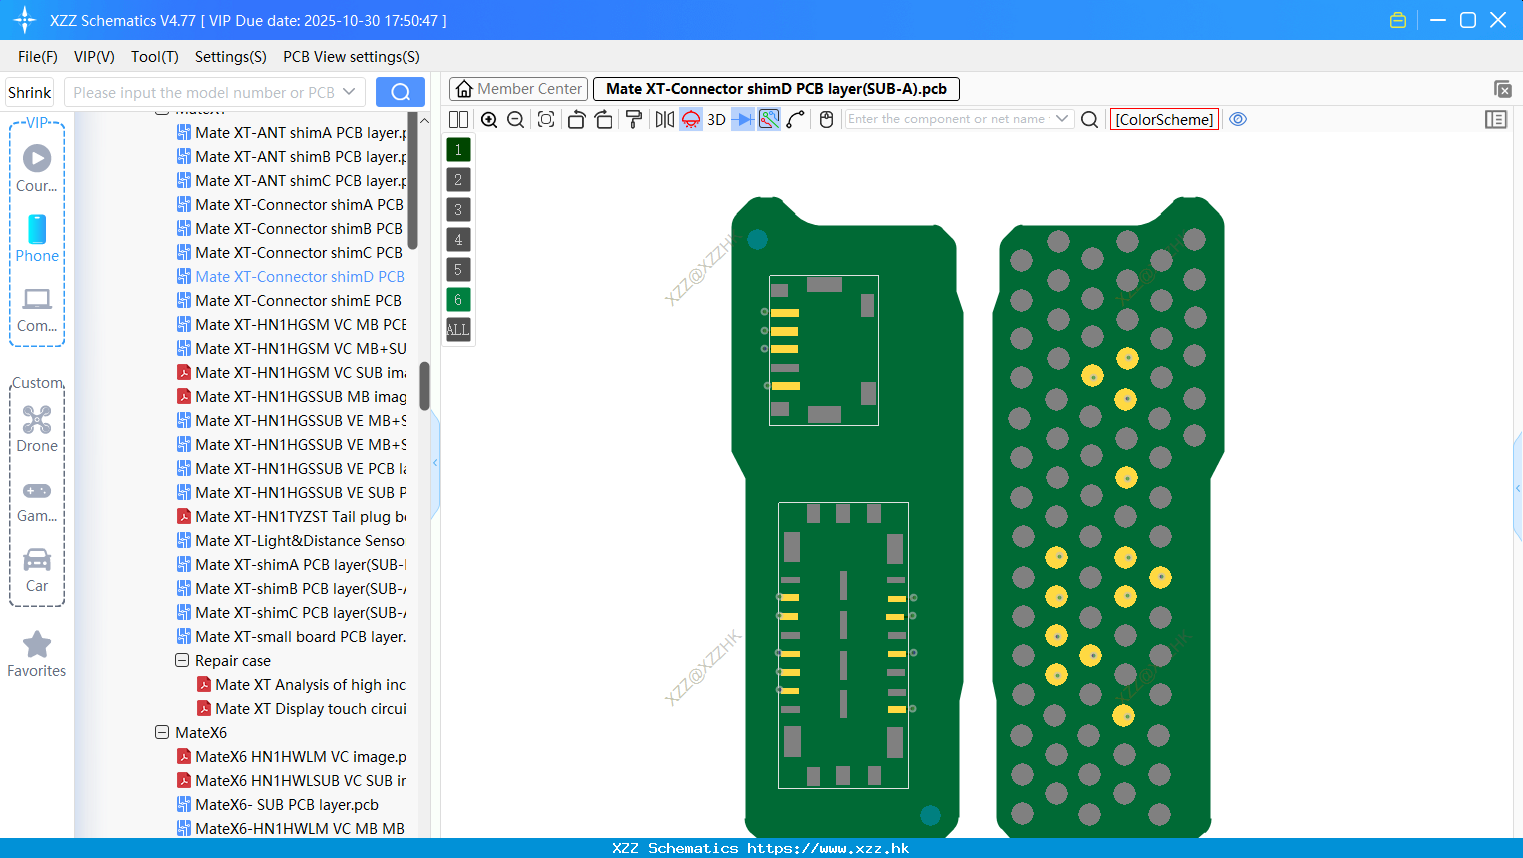Screen dimensions: 1523x858
Task: Fit PCB to screen
Action: point(546,119)
